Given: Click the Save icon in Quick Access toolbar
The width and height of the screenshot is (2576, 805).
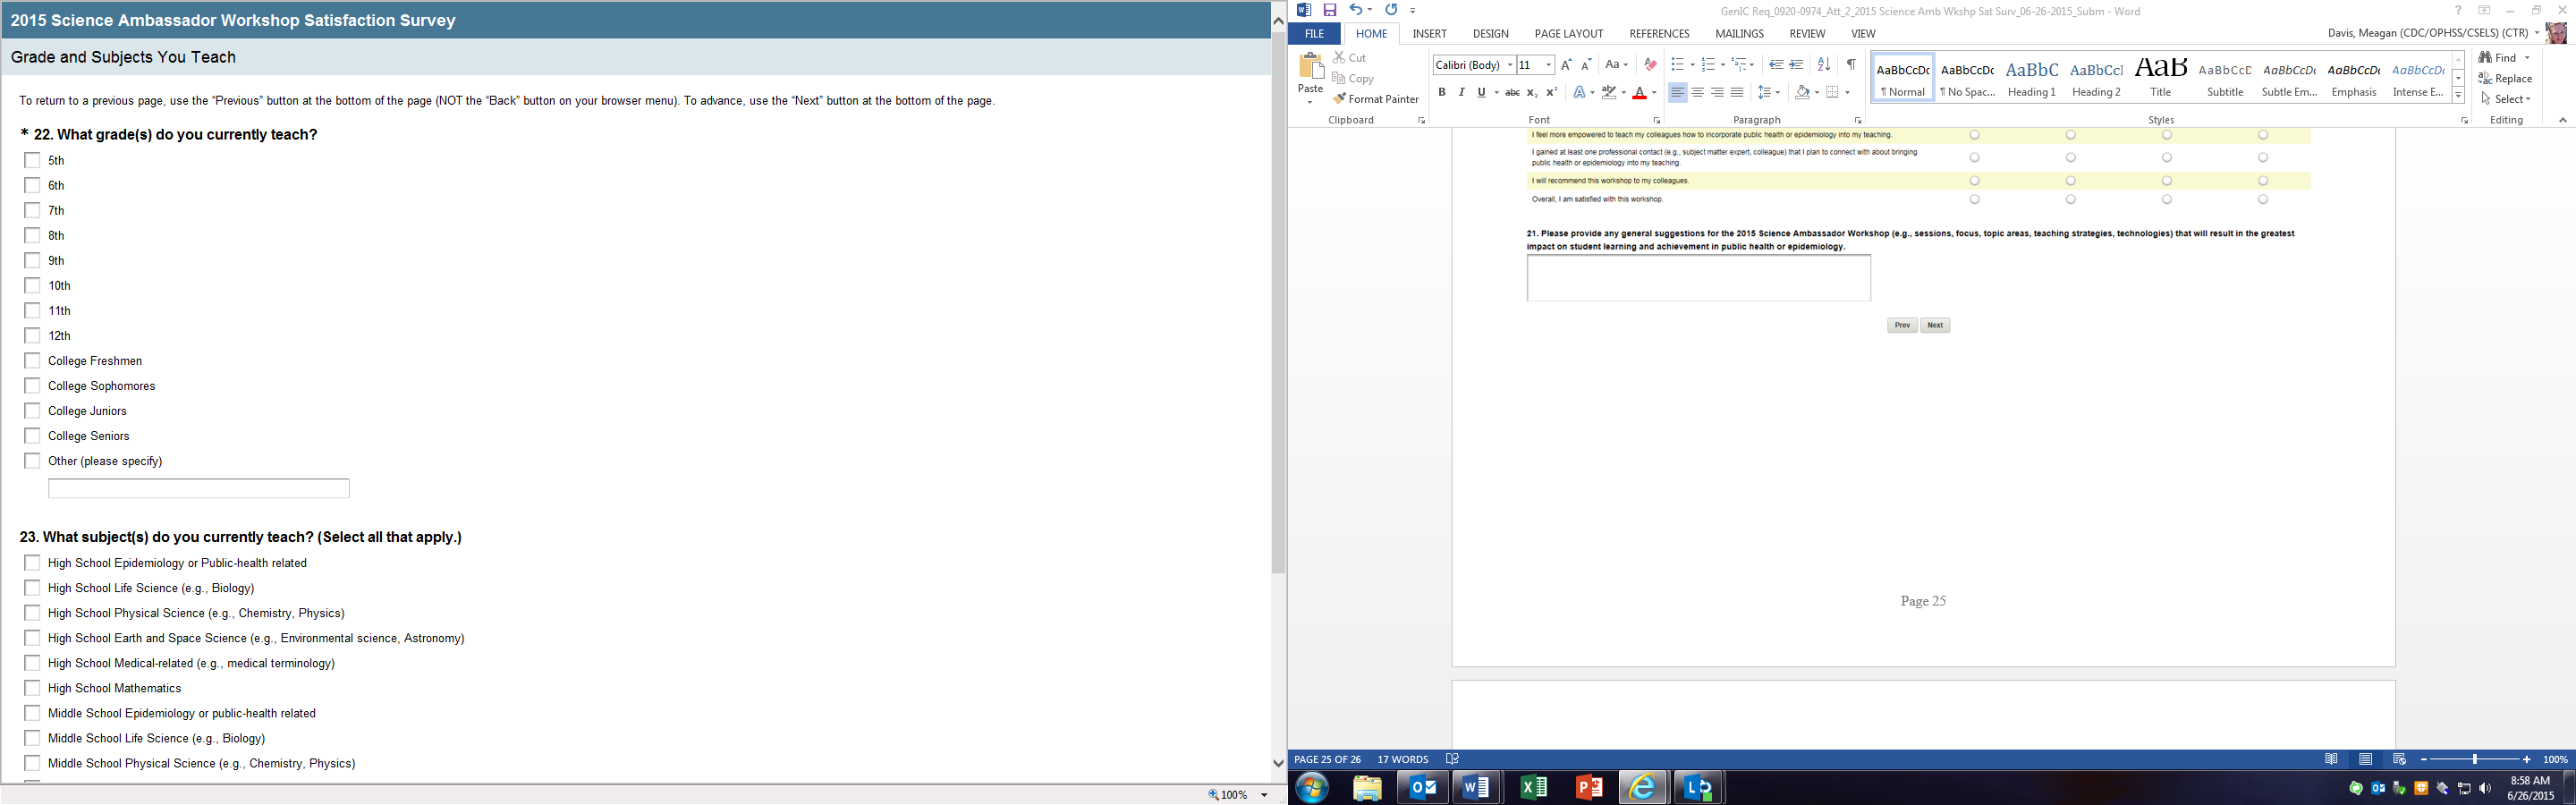Looking at the screenshot, I should [x=1330, y=10].
